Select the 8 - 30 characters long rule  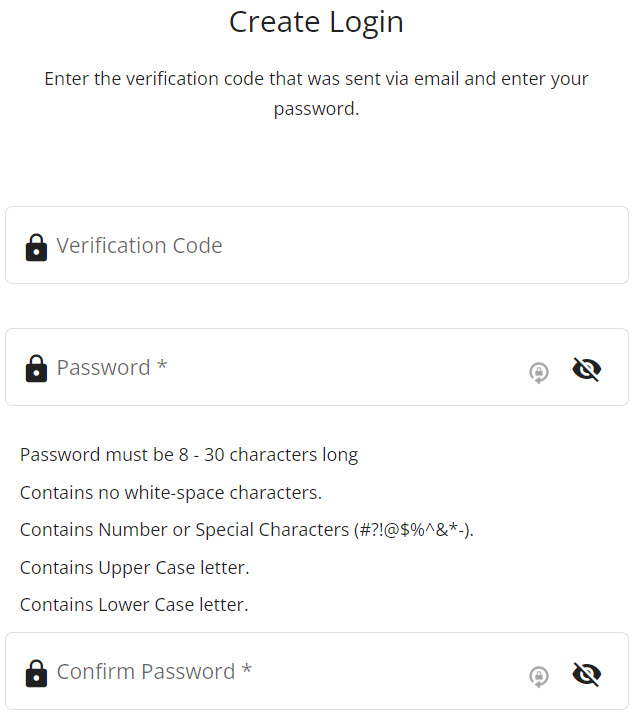[x=189, y=455]
